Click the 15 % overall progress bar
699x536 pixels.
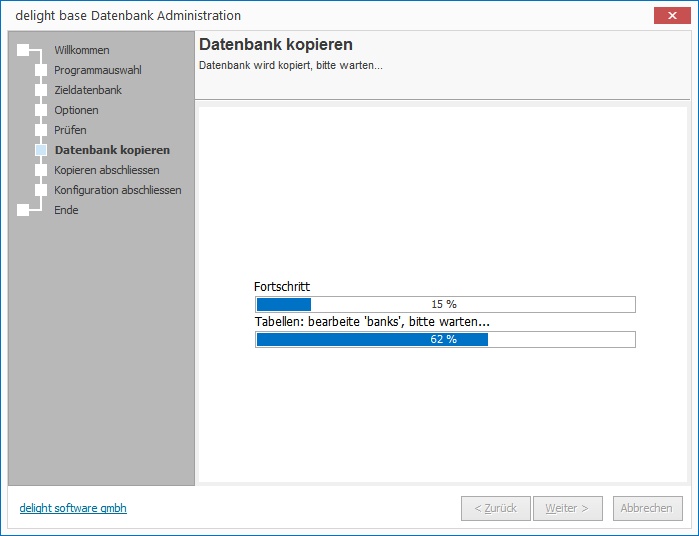(x=445, y=304)
